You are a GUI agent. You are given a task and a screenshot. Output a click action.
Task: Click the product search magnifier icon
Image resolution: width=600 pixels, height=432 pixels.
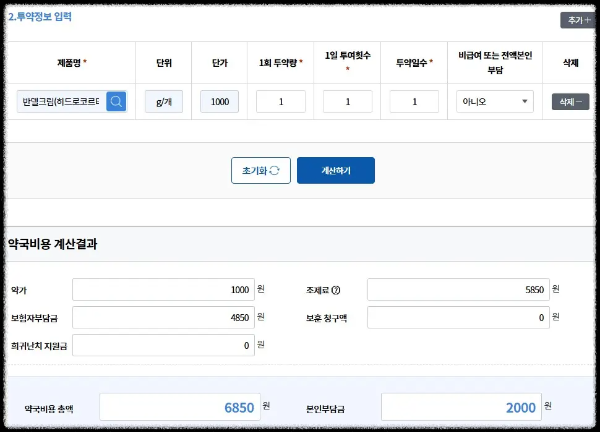tap(116, 101)
